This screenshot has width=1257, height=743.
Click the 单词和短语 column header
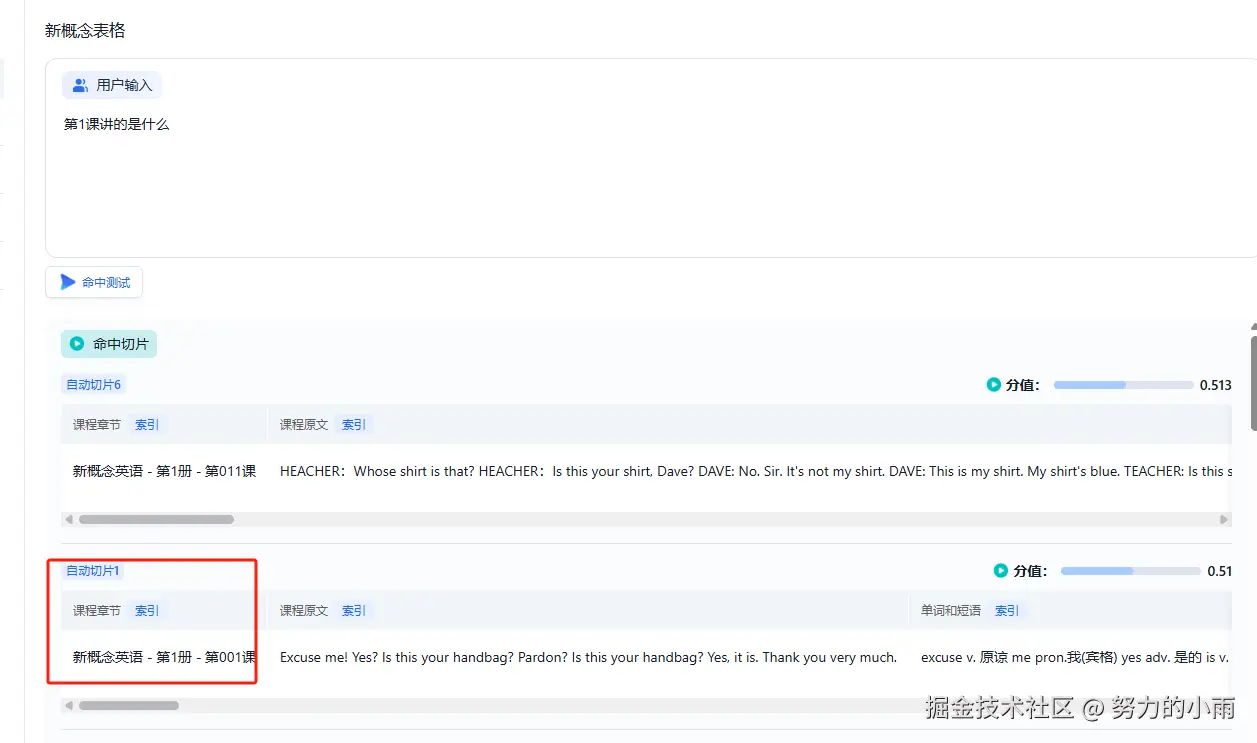tap(951, 611)
